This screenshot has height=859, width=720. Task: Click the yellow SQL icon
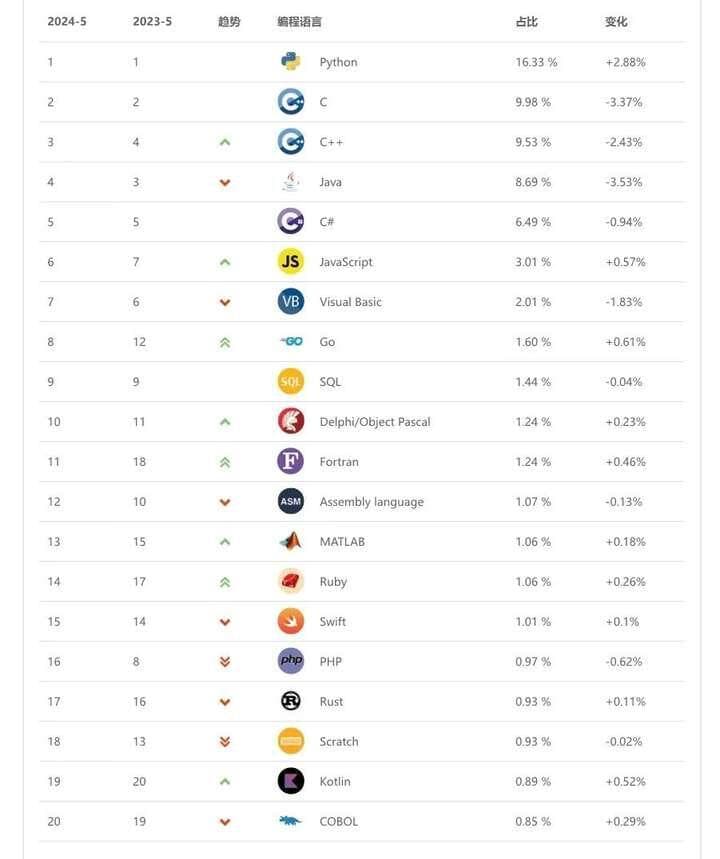(x=290, y=381)
